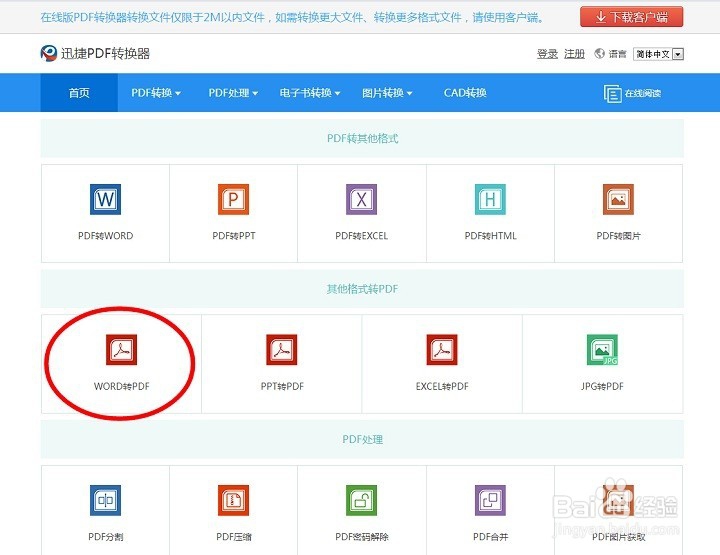Click the PDF密码解除 label text
The height and width of the screenshot is (555, 720).
[362, 537]
